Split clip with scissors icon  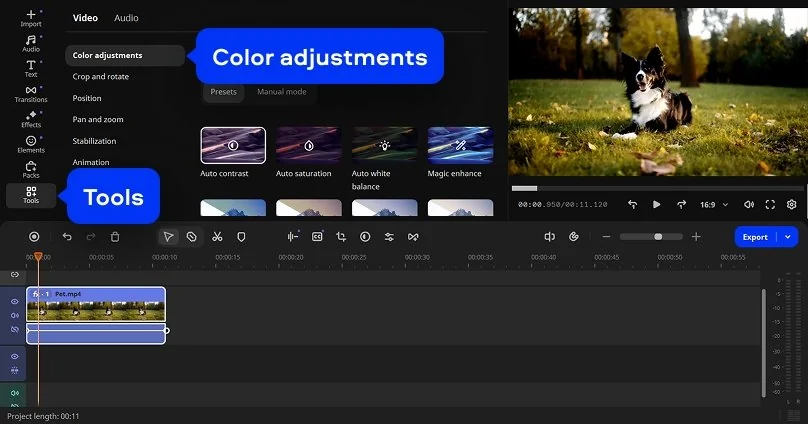point(217,236)
